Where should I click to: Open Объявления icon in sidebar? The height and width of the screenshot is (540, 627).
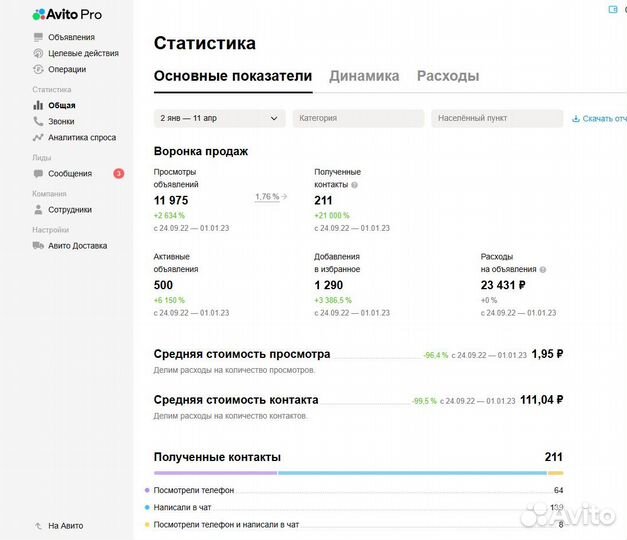(x=38, y=37)
